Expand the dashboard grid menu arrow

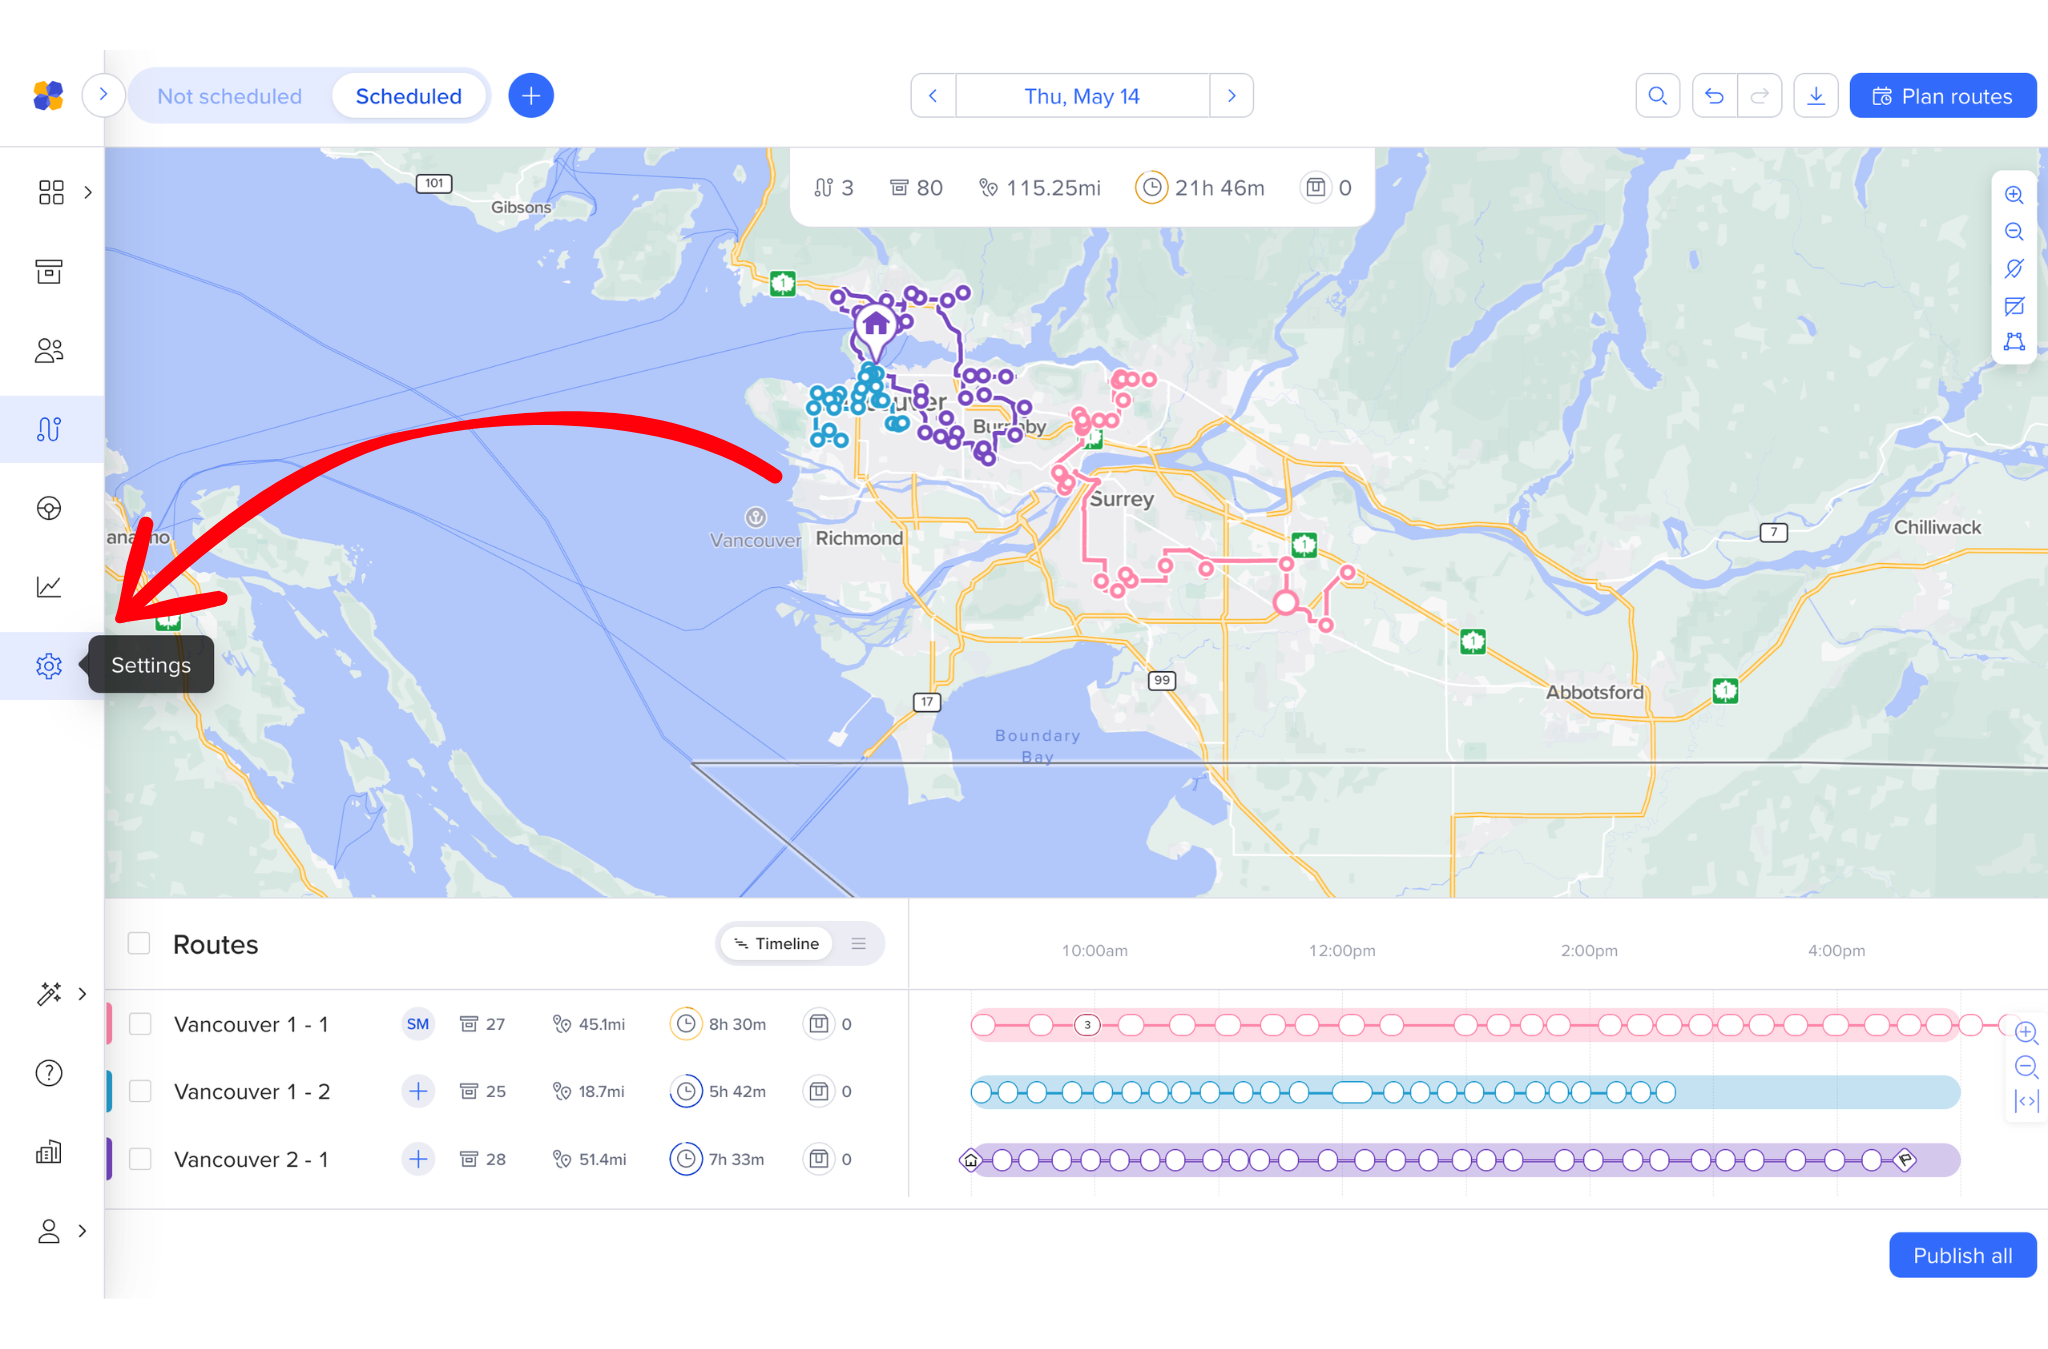[x=88, y=192]
